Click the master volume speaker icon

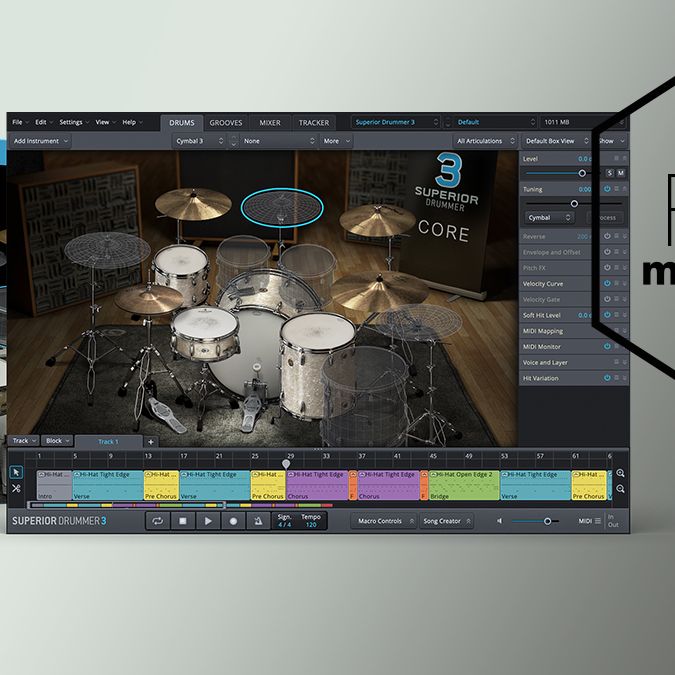click(499, 521)
